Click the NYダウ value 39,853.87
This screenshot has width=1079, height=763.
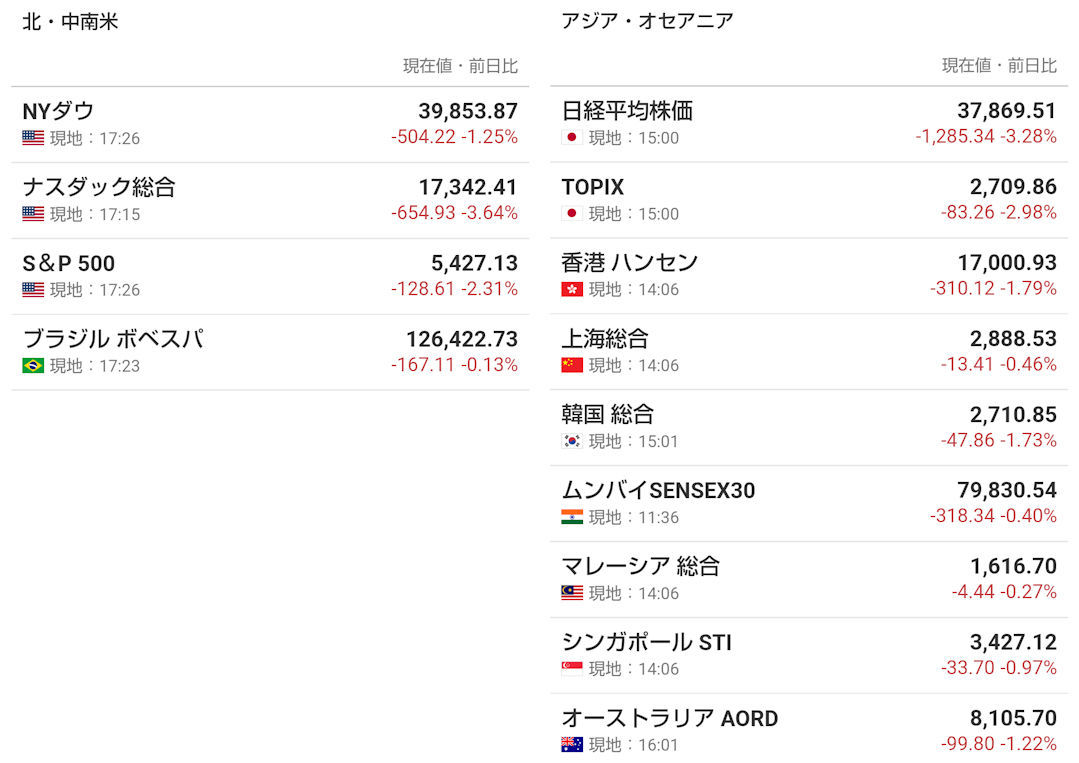(x=467, y=111)
